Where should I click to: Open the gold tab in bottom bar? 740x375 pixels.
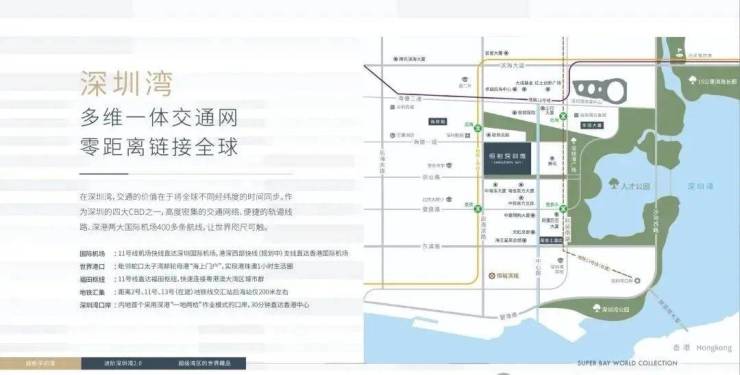point(40,363)
